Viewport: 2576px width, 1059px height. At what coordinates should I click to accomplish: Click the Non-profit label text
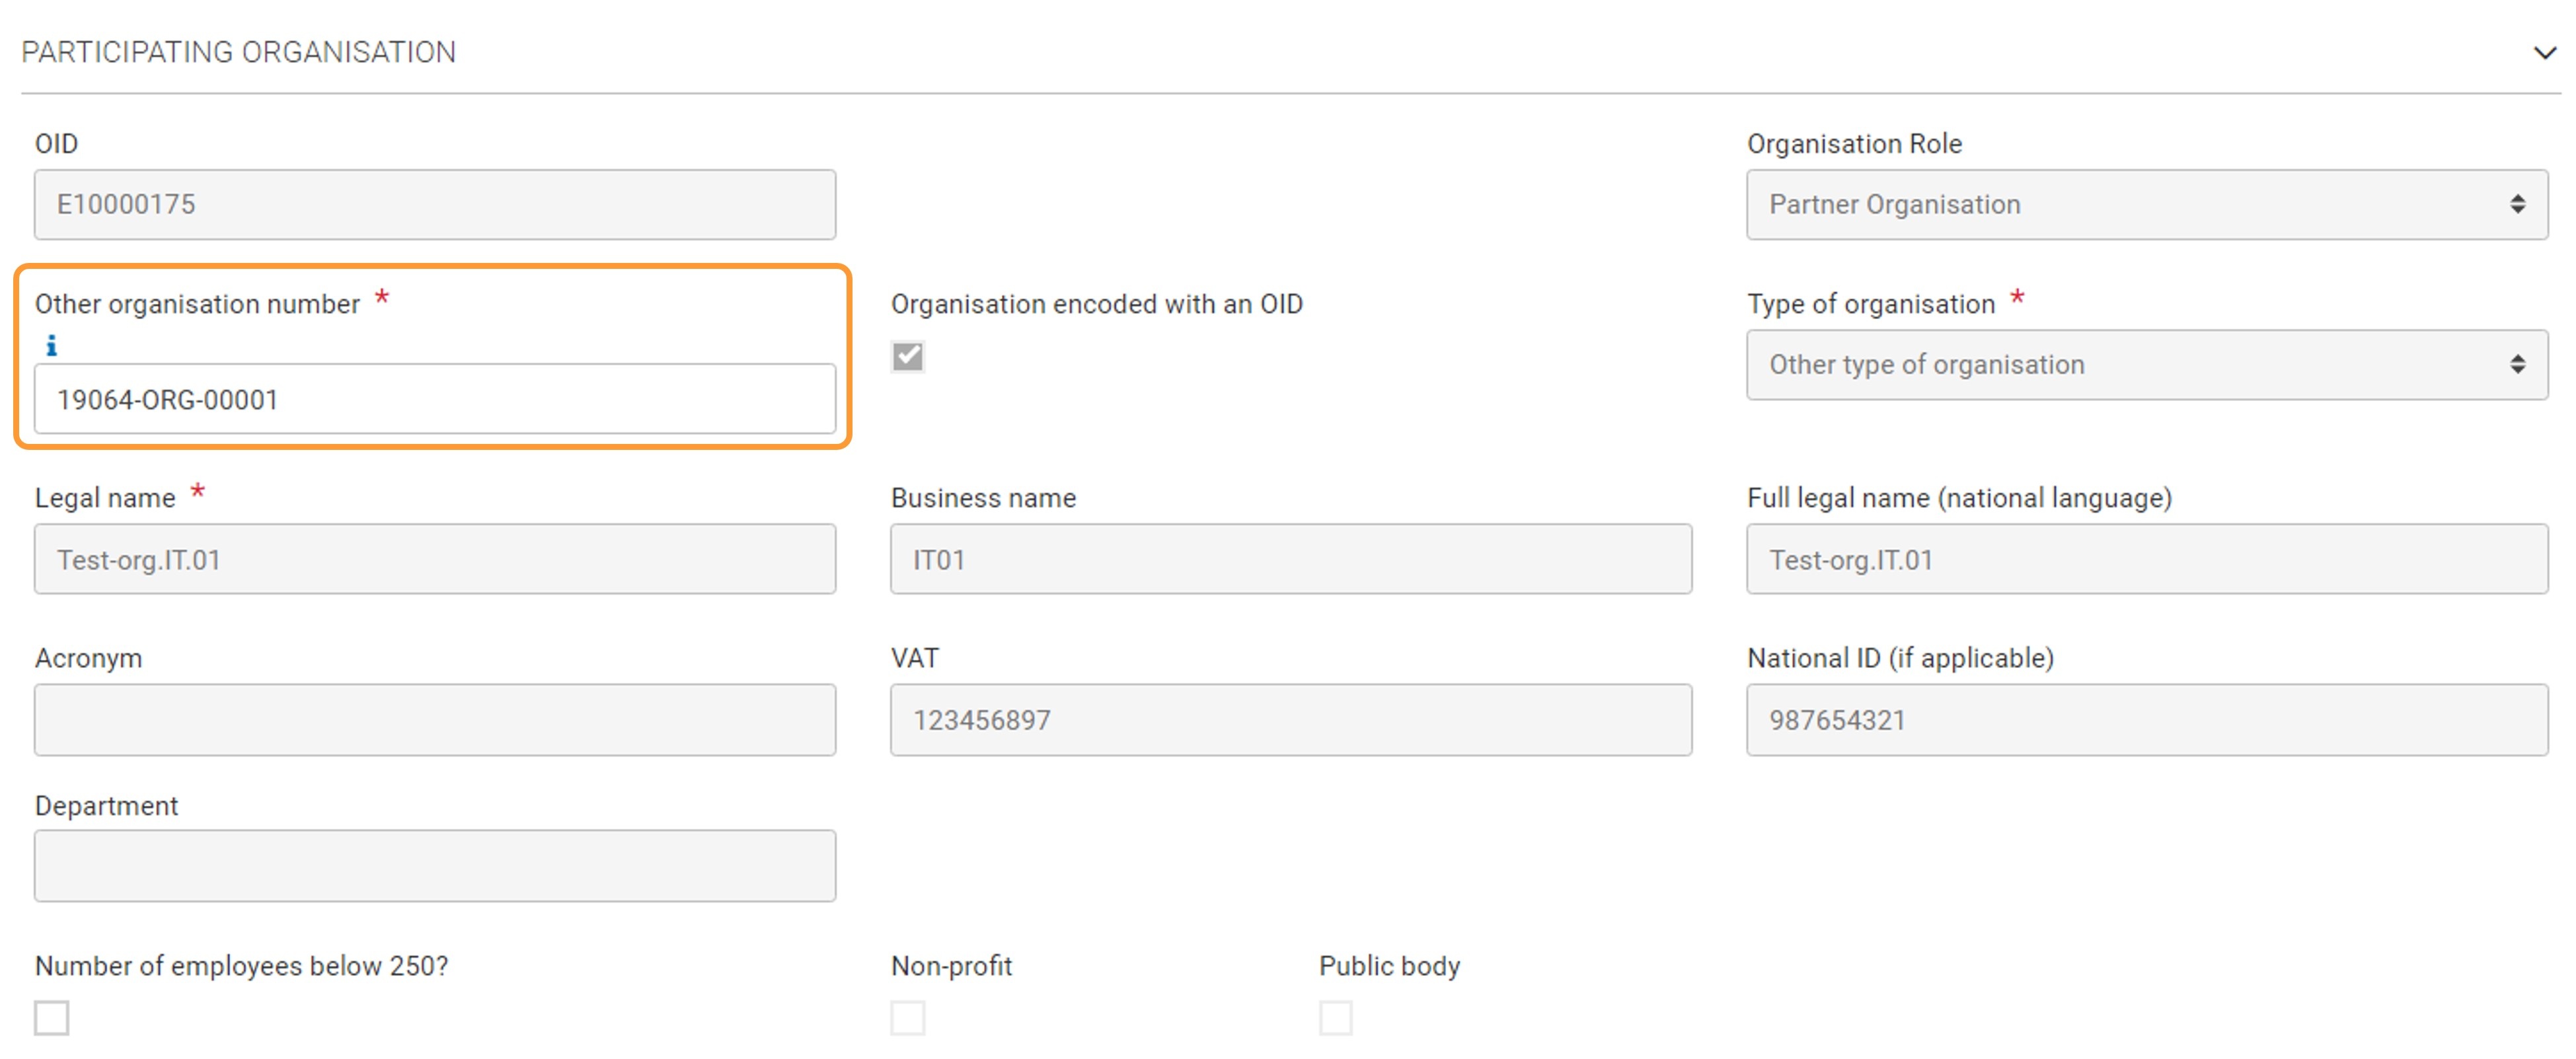pyautogui.click(x=951, y=966)
